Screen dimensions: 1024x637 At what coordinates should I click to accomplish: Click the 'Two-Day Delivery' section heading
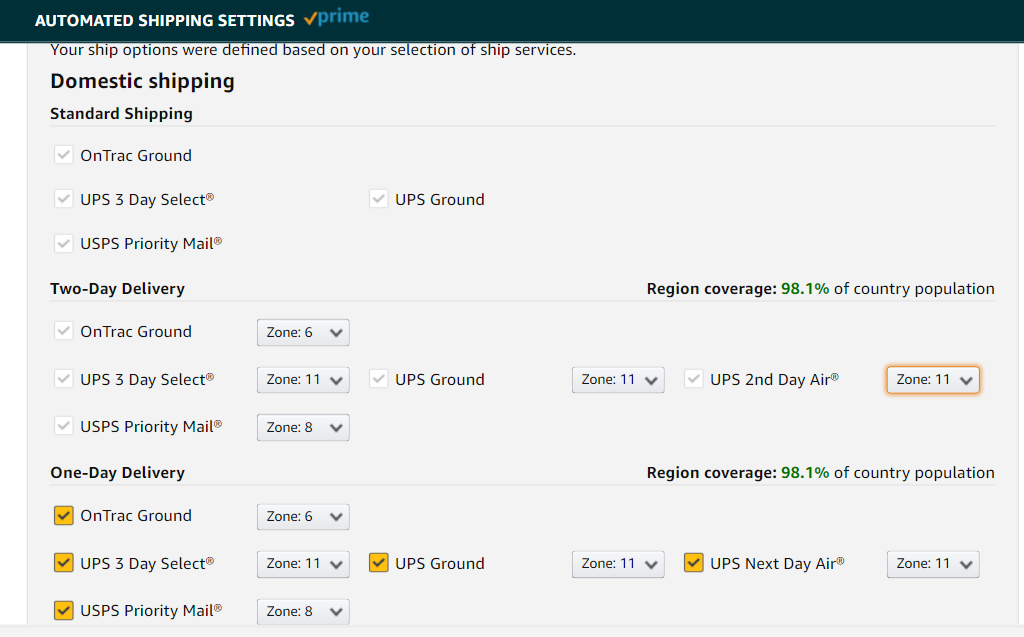pos(118,289)
